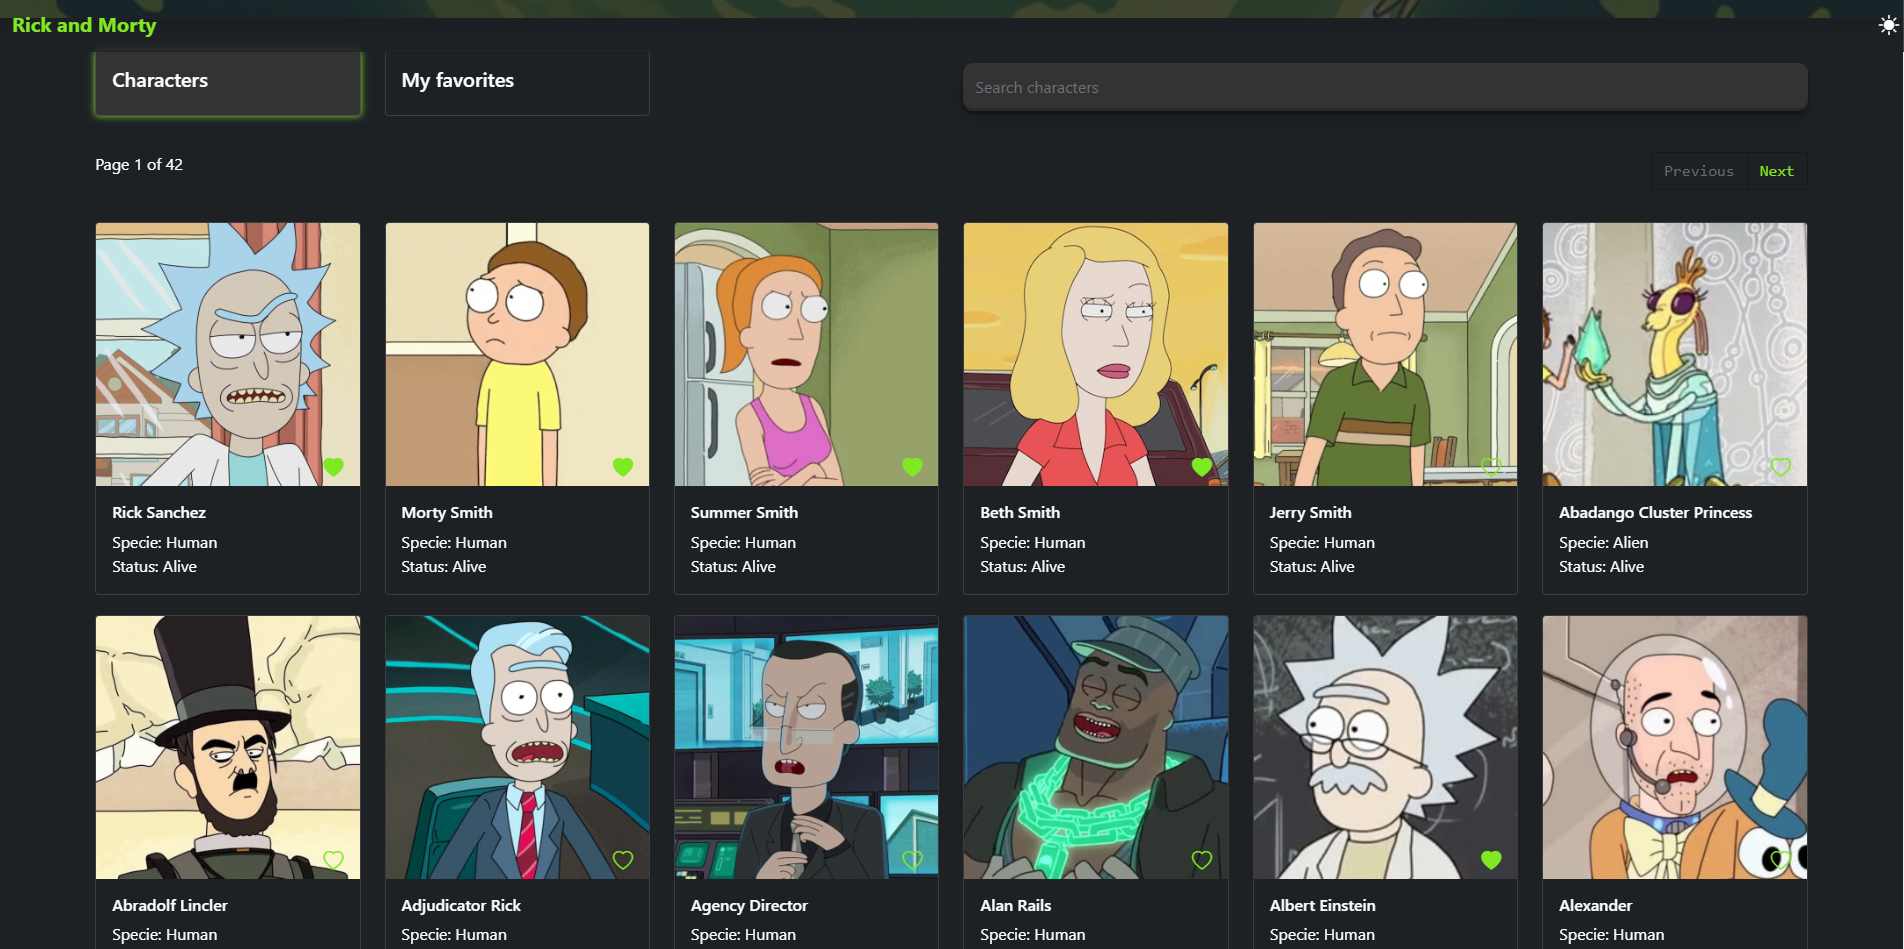
Task: Toggle the light/dark theme sun icon
Action: tap(1887, 25)
